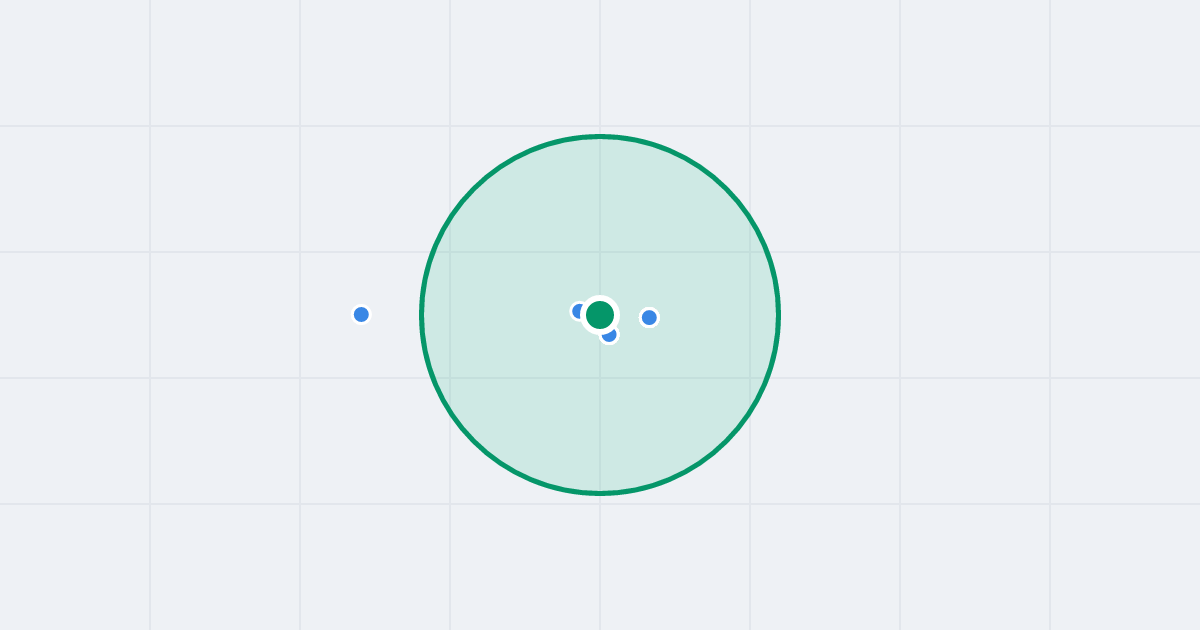Viewport: 1200px width, 630px height.
Task: Click the vertical grid line above the green circle
Action: 600,65
